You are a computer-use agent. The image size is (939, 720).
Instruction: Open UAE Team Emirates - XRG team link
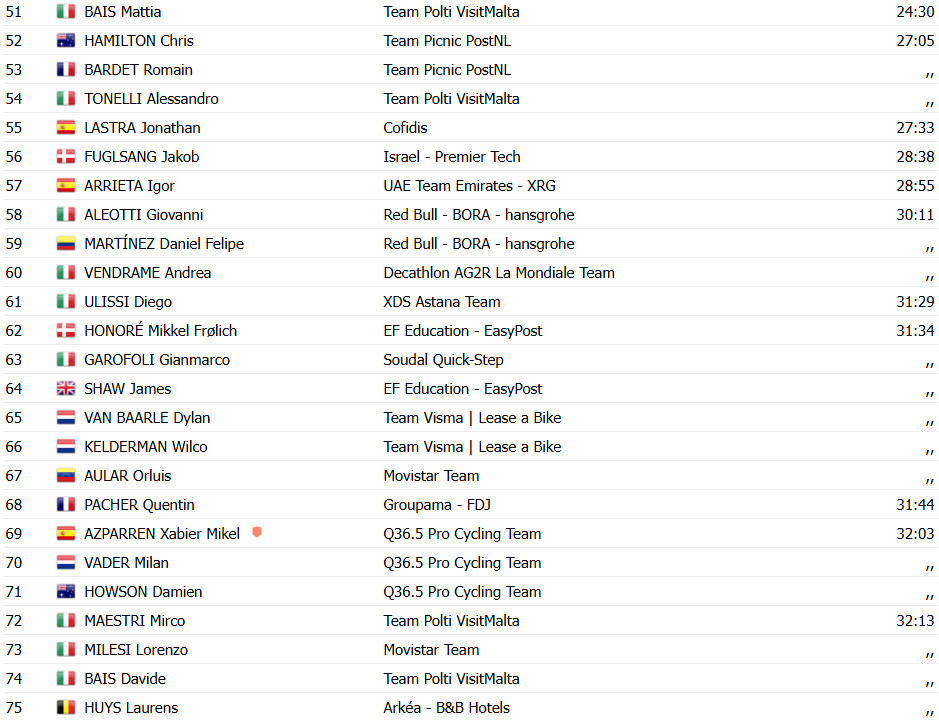point(470,186)
